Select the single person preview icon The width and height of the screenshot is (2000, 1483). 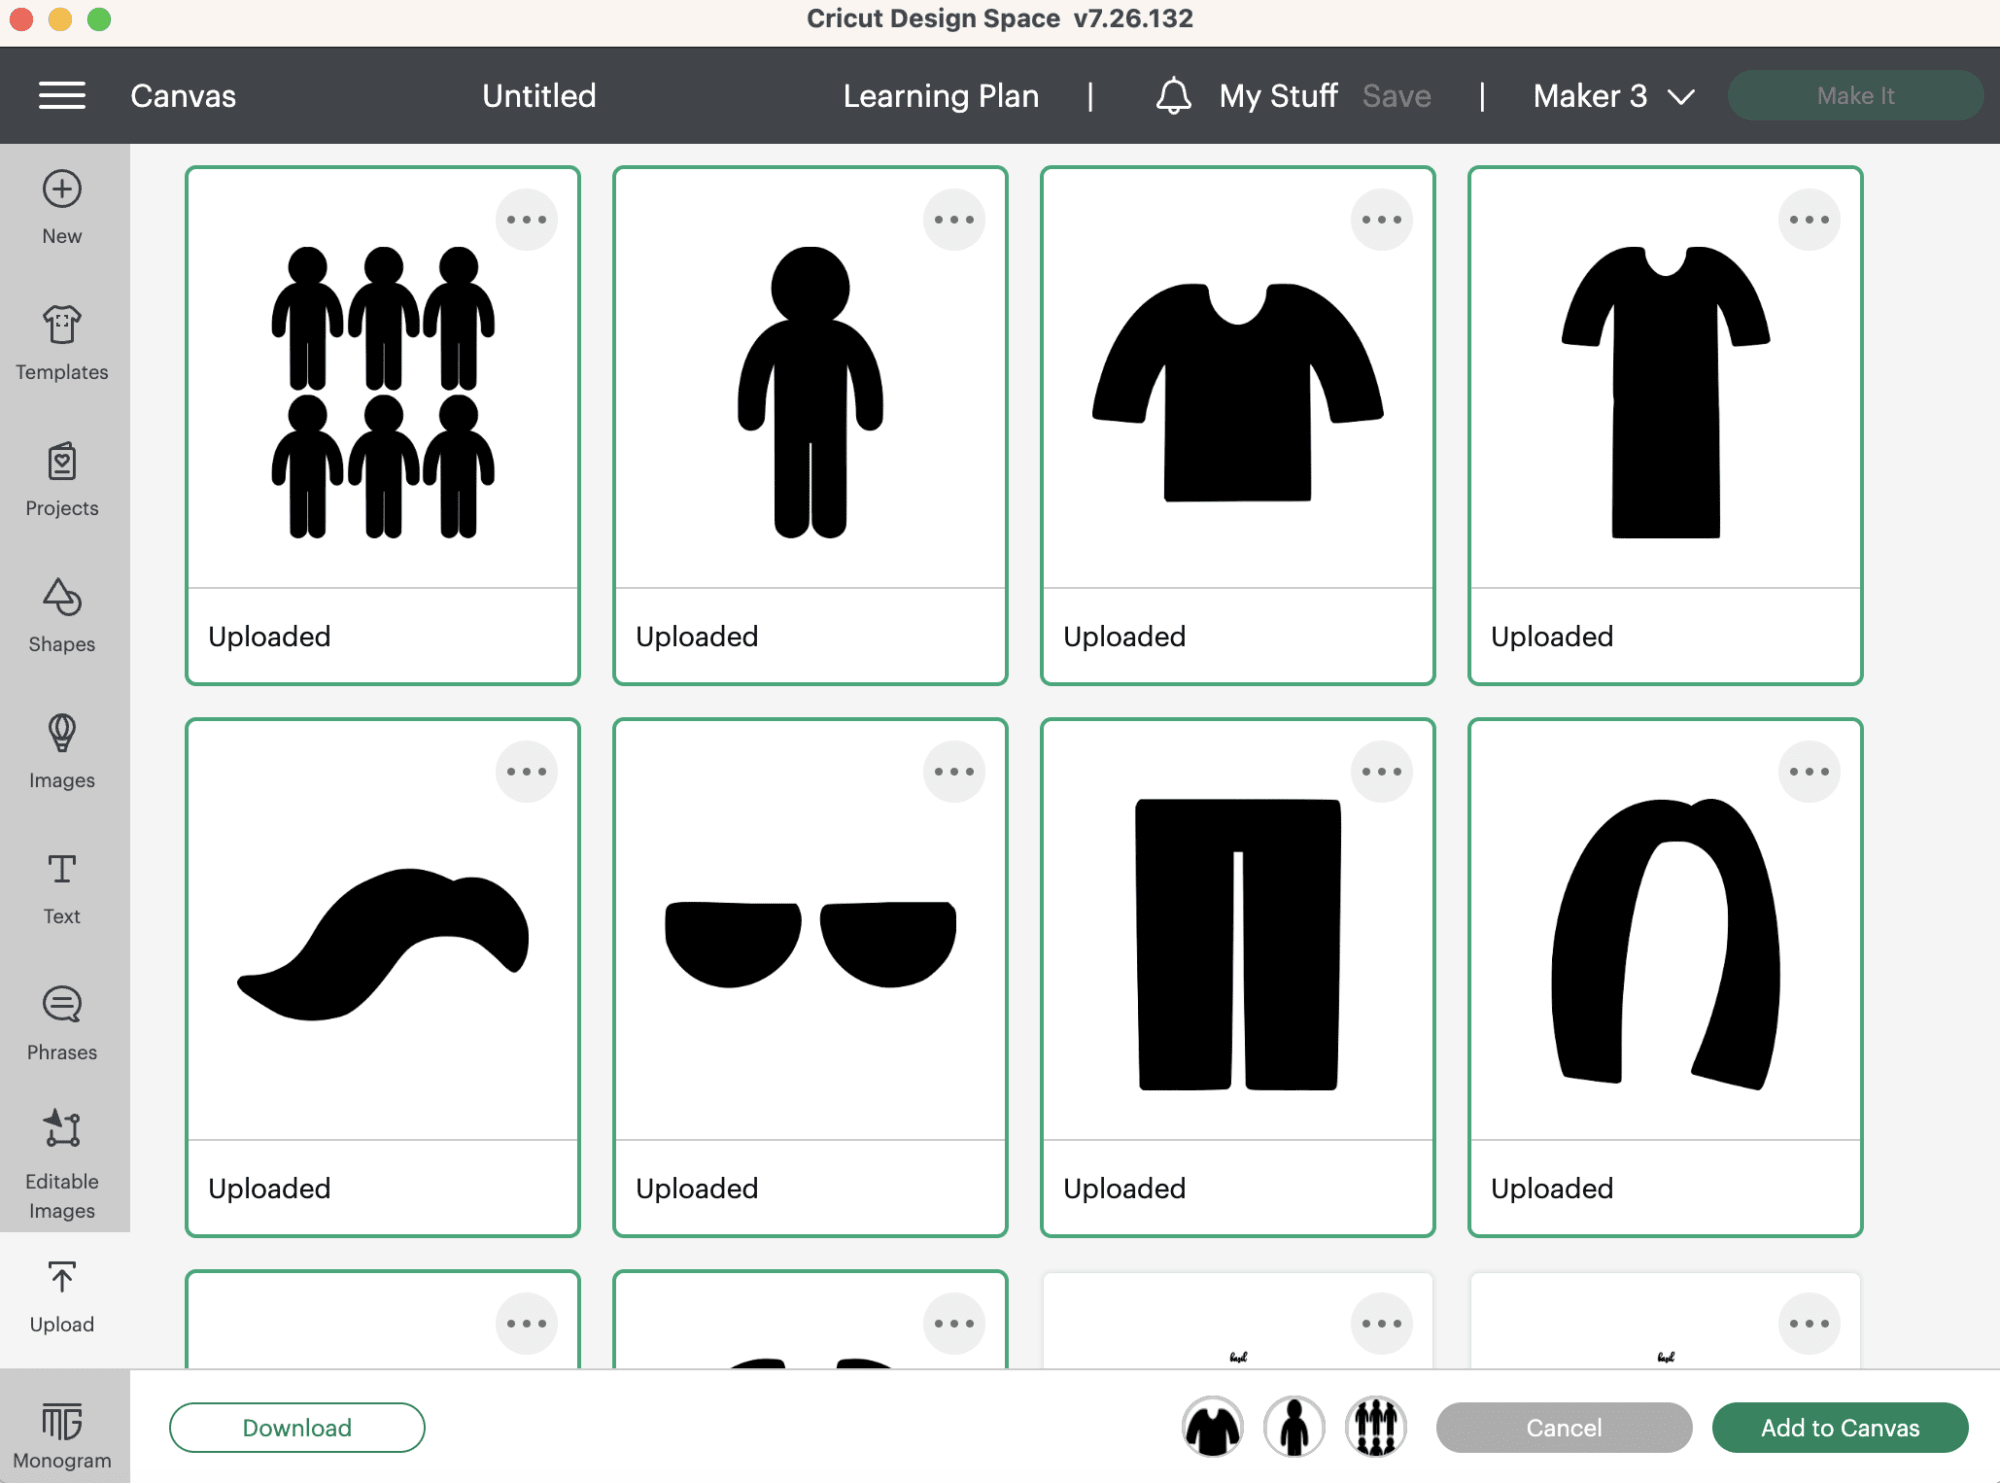point(1294,1427)
